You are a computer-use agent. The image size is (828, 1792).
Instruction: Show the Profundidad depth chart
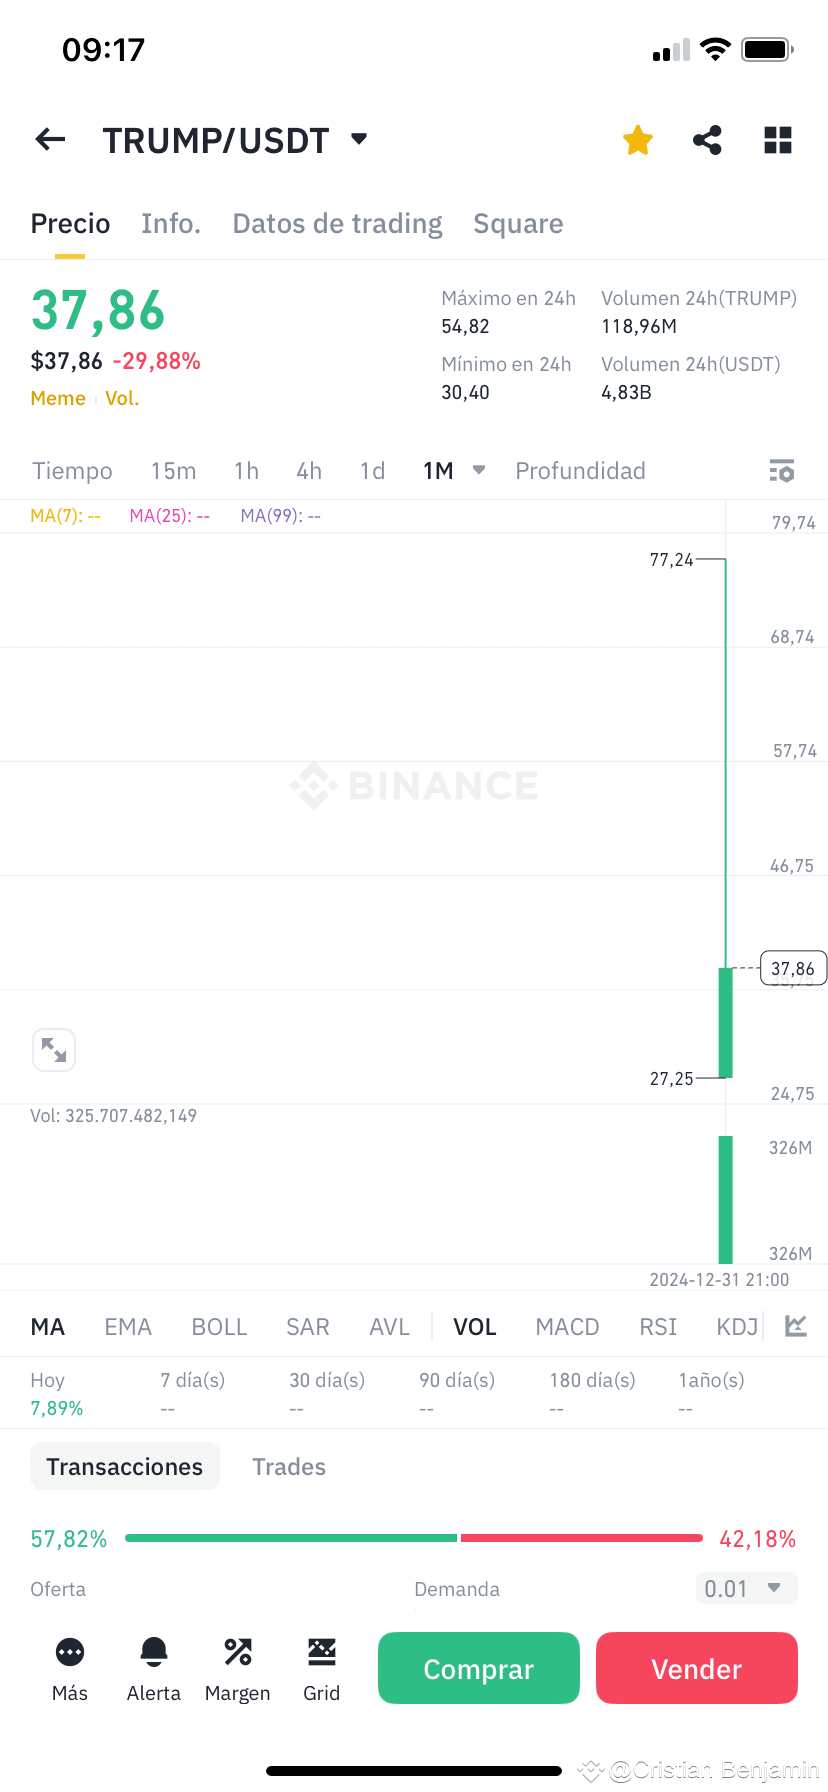coord(580,471)
